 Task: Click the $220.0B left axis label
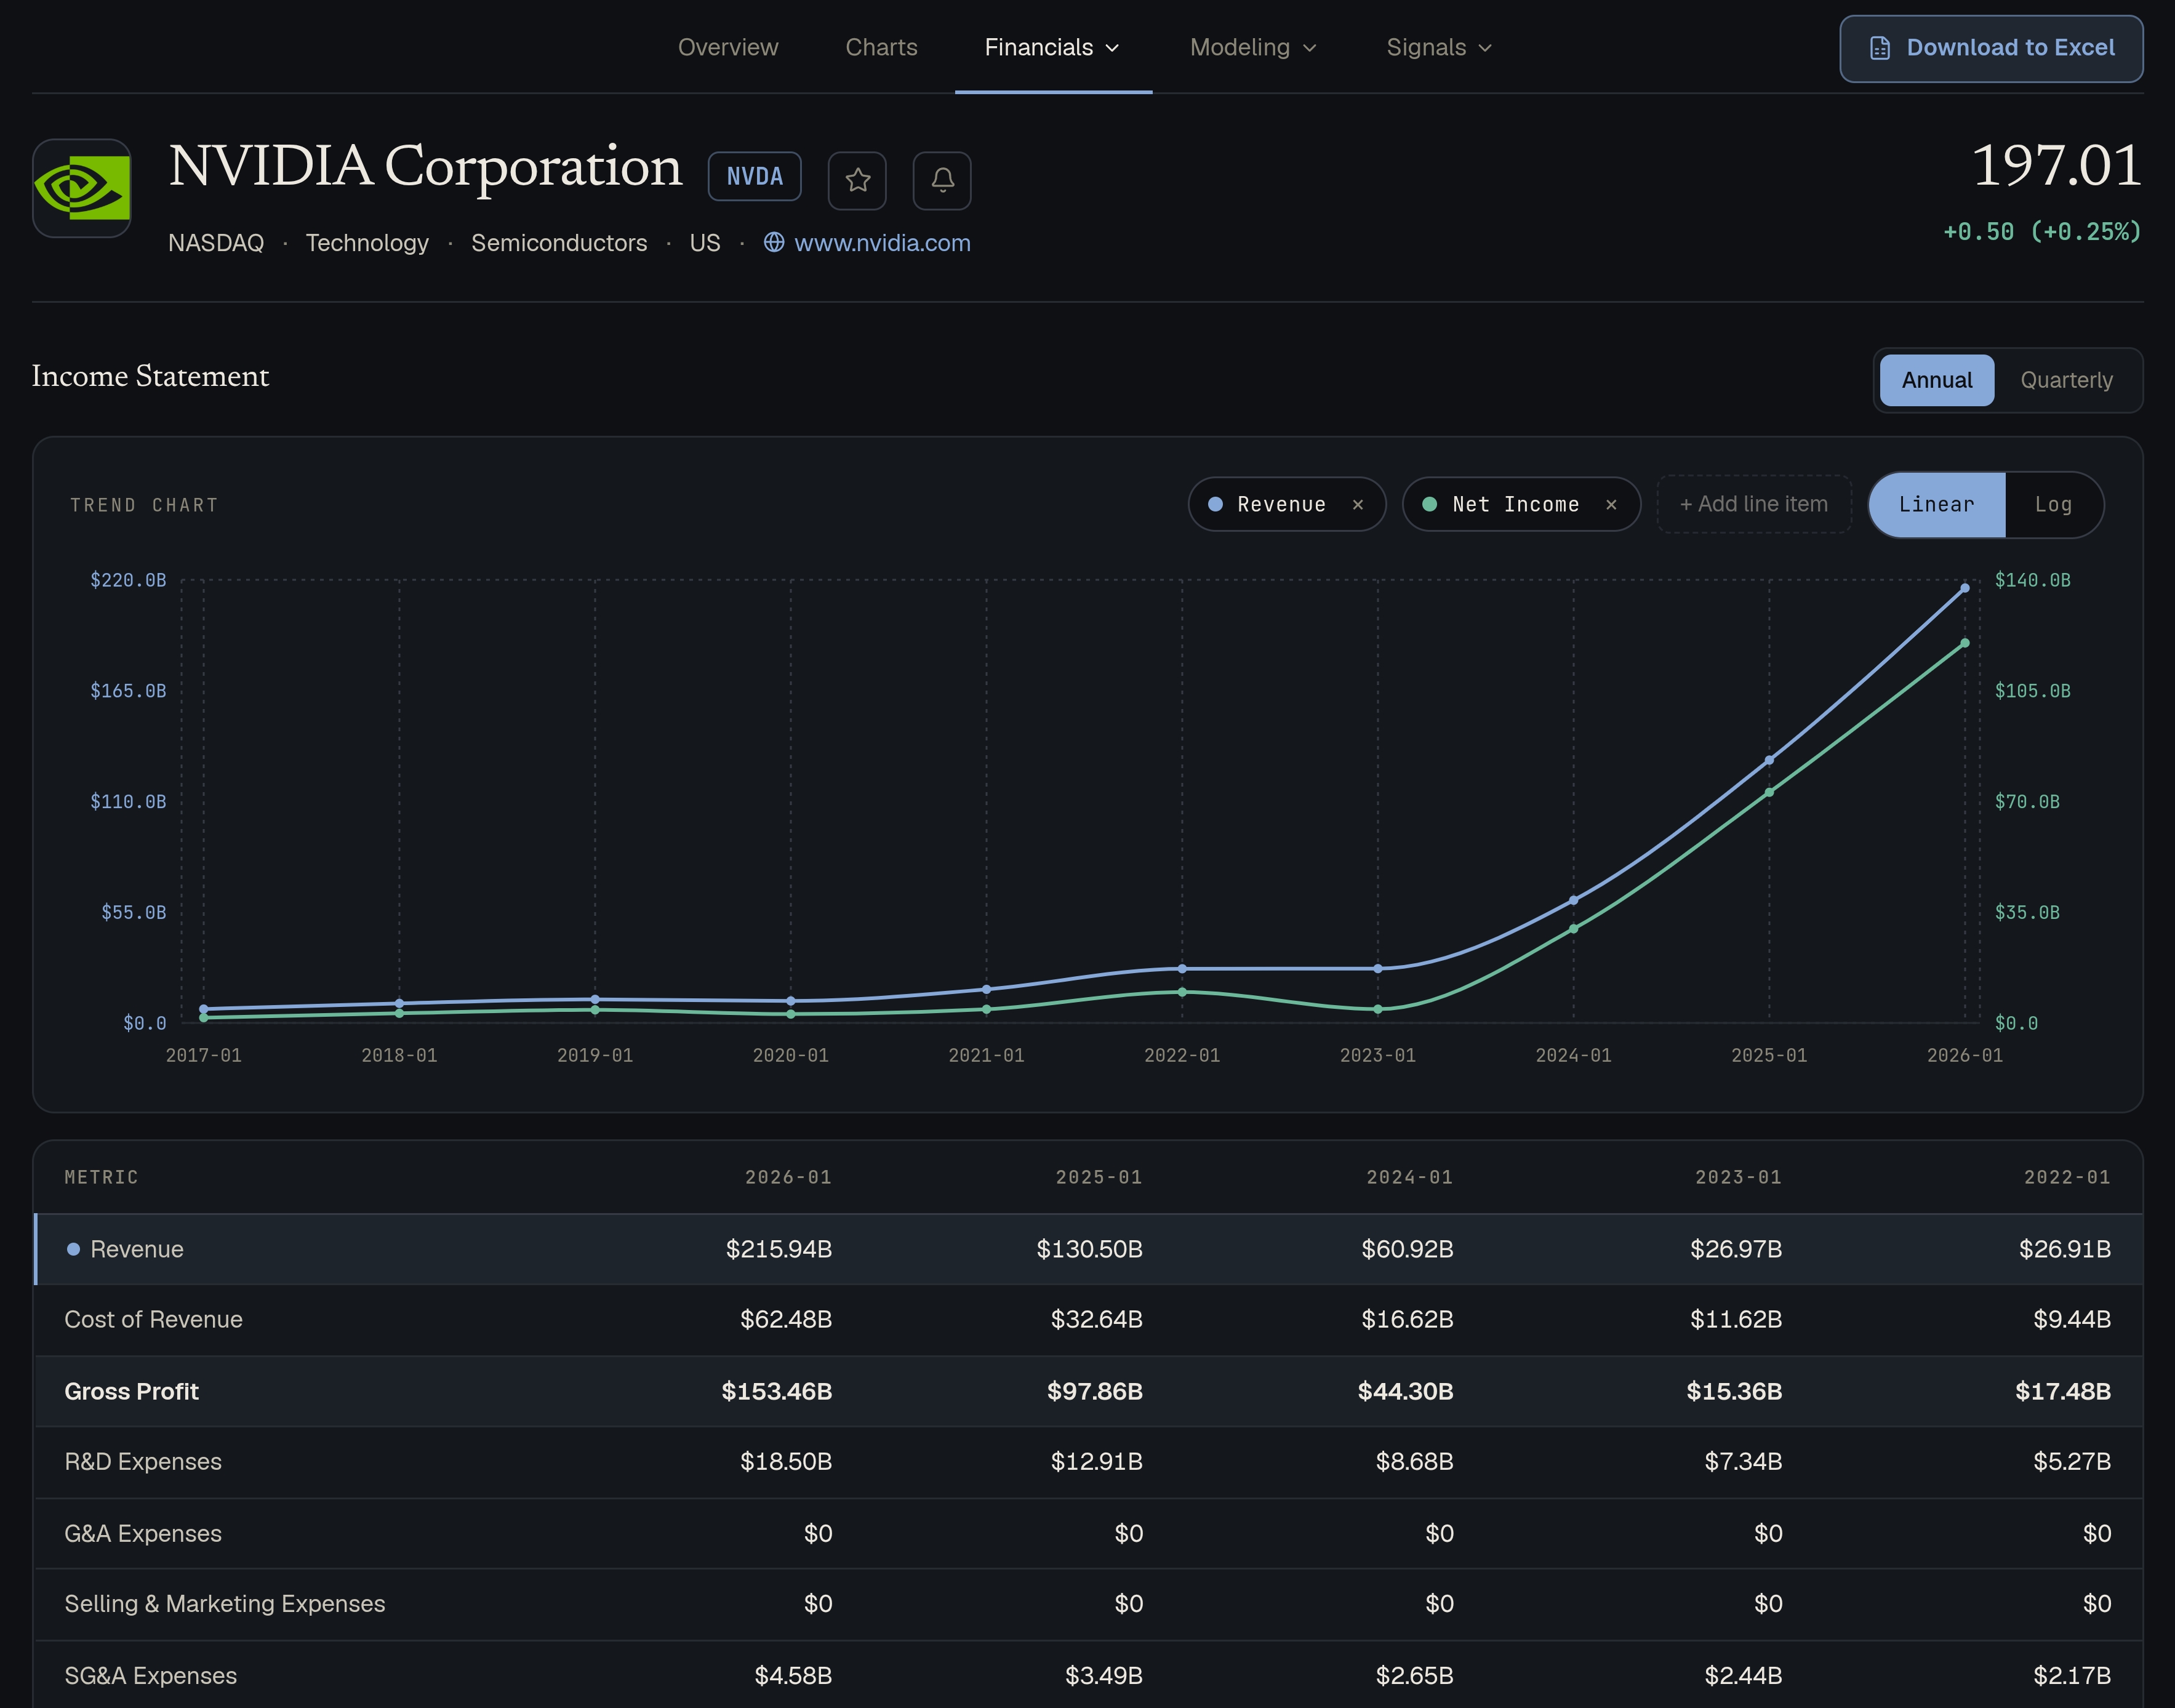pos(128,580)
